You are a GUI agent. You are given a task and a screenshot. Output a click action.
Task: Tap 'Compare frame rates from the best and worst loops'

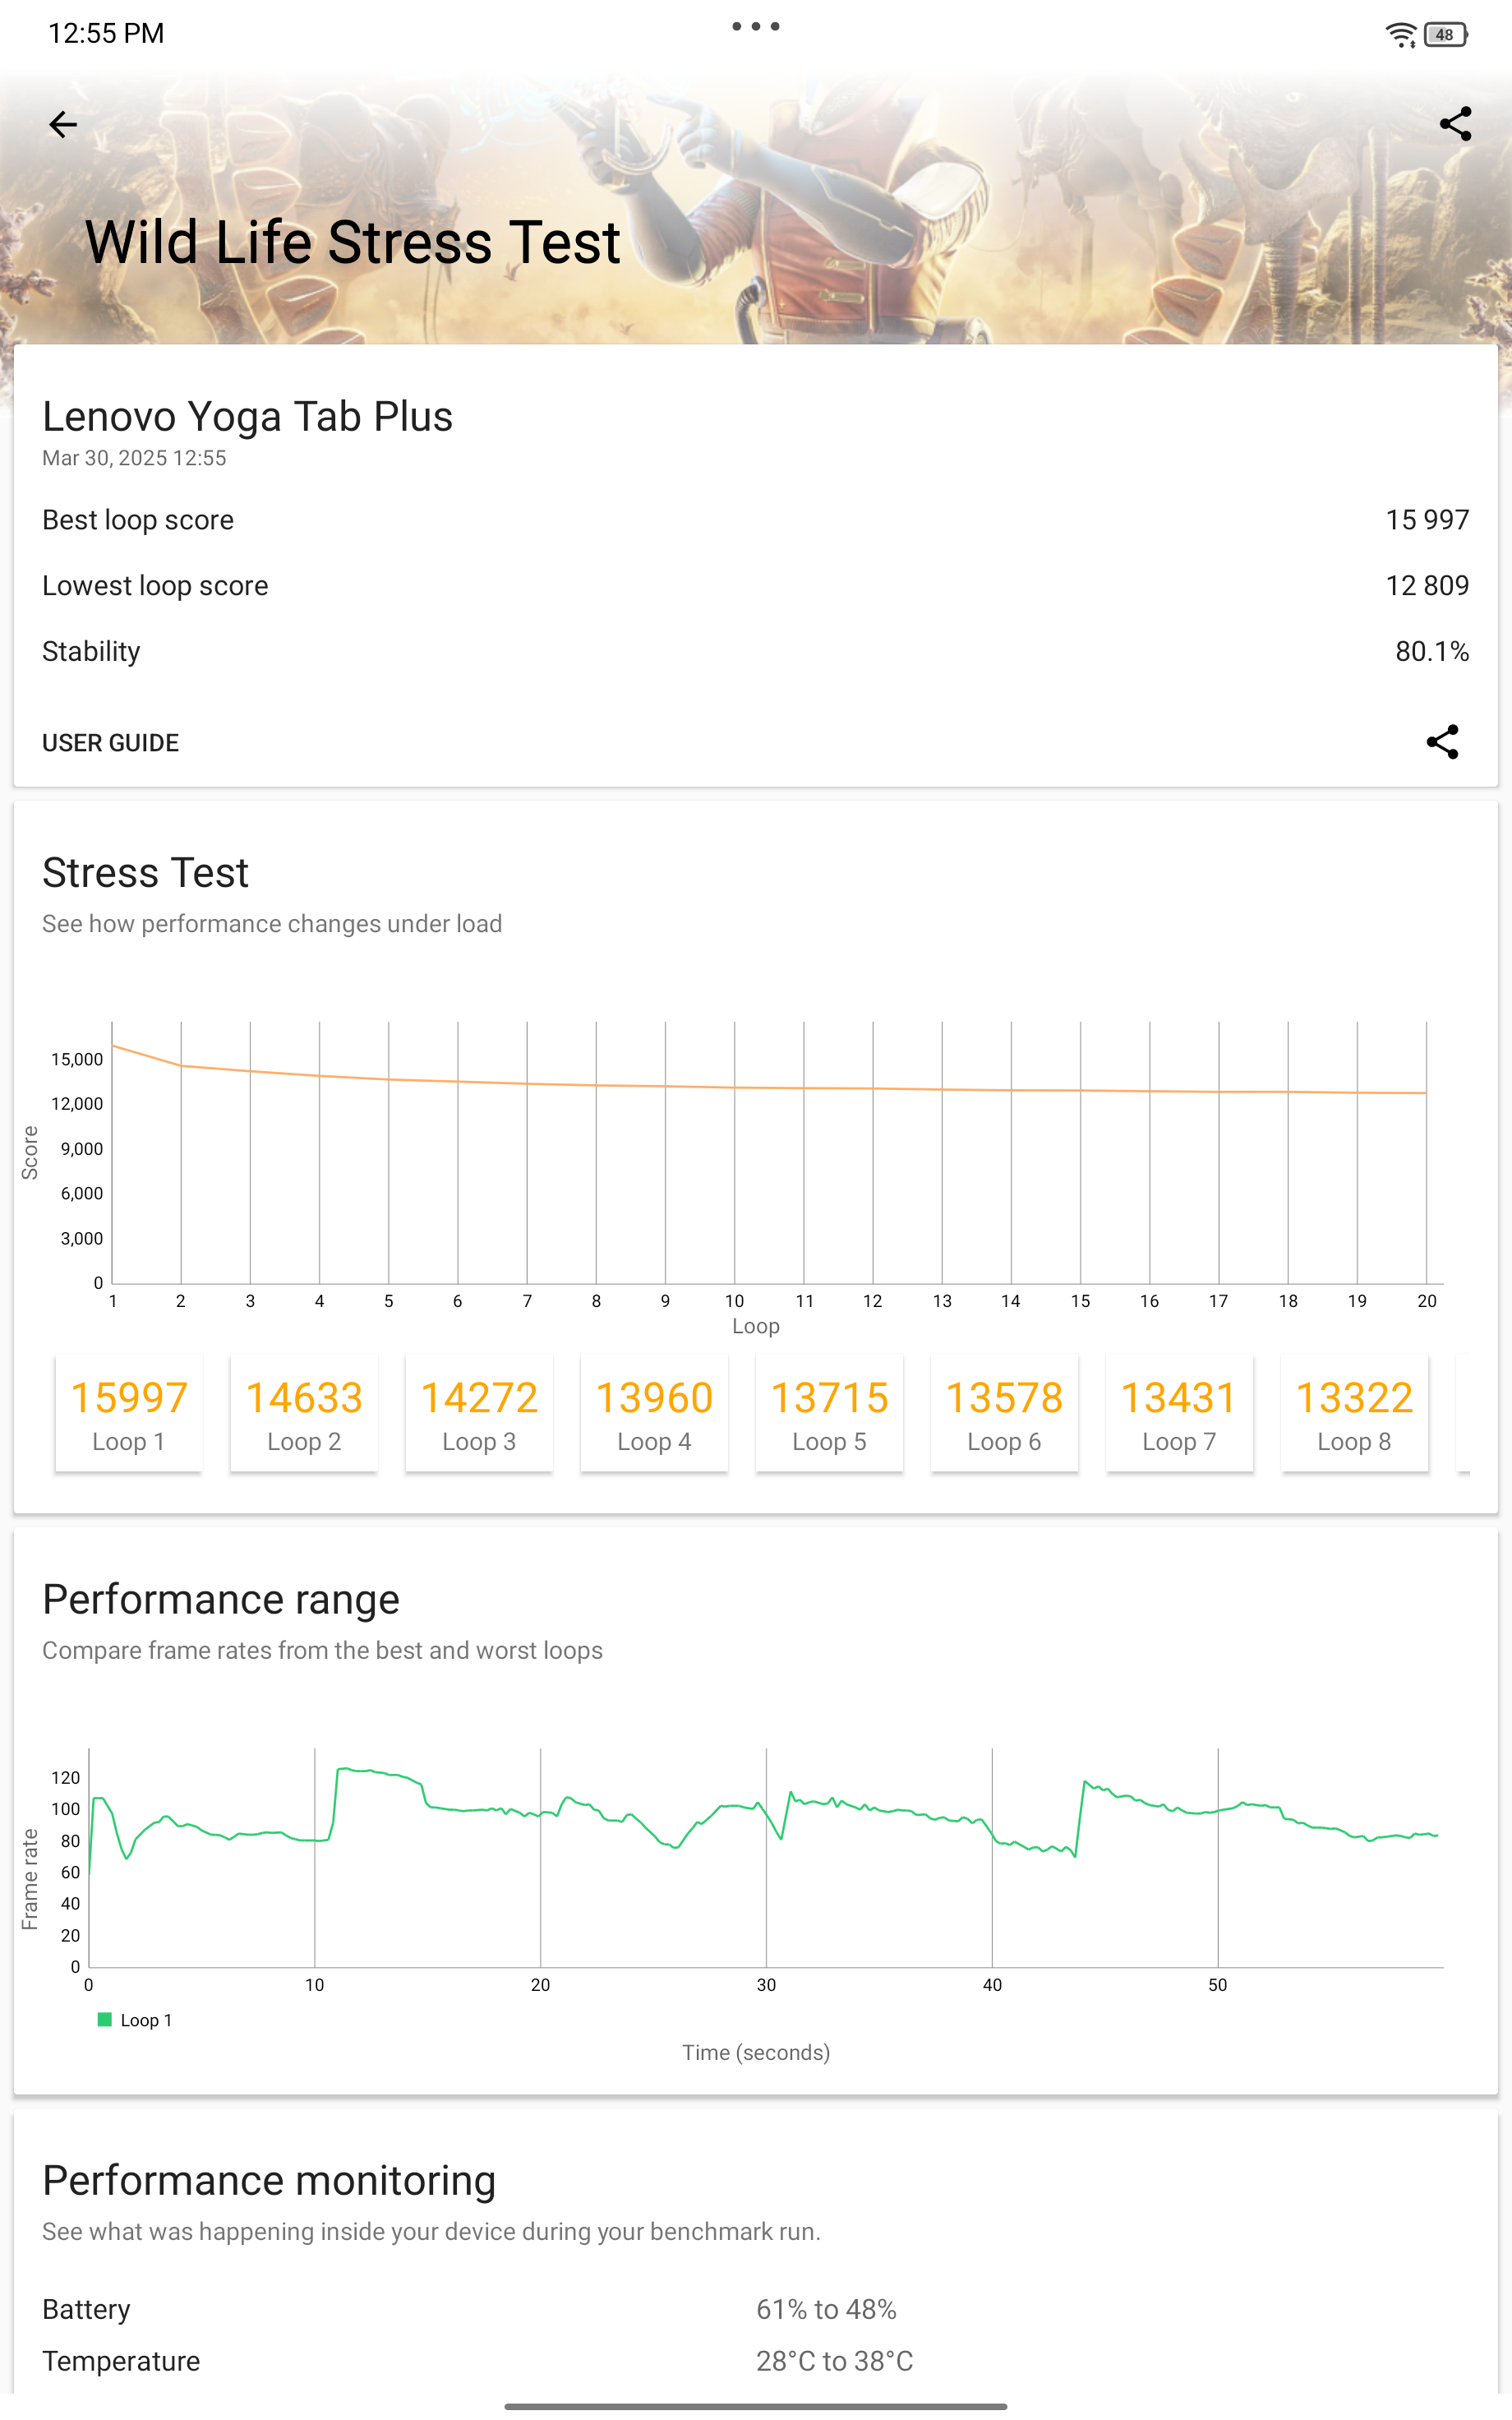pyautogui.click(x=322, y=1651)
